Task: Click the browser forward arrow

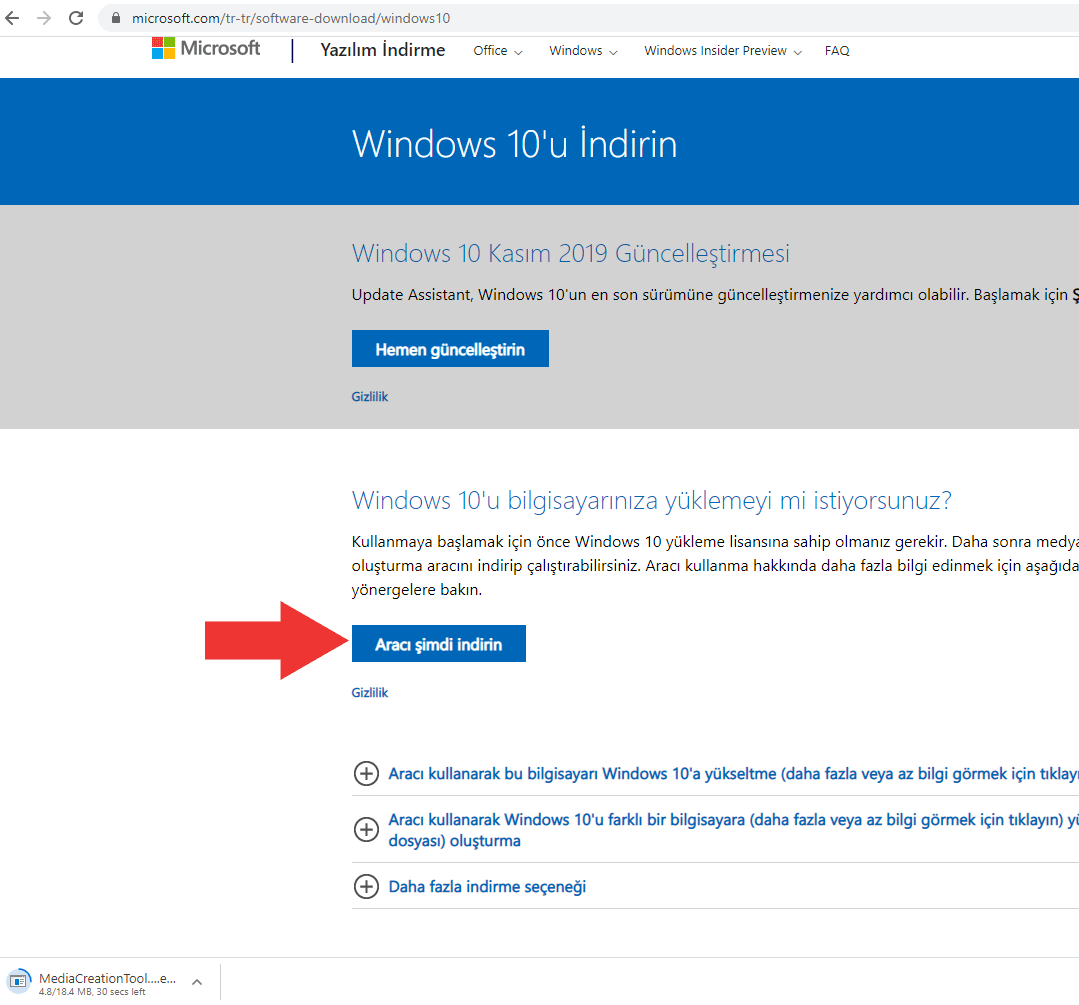Action: pos(44,18)
